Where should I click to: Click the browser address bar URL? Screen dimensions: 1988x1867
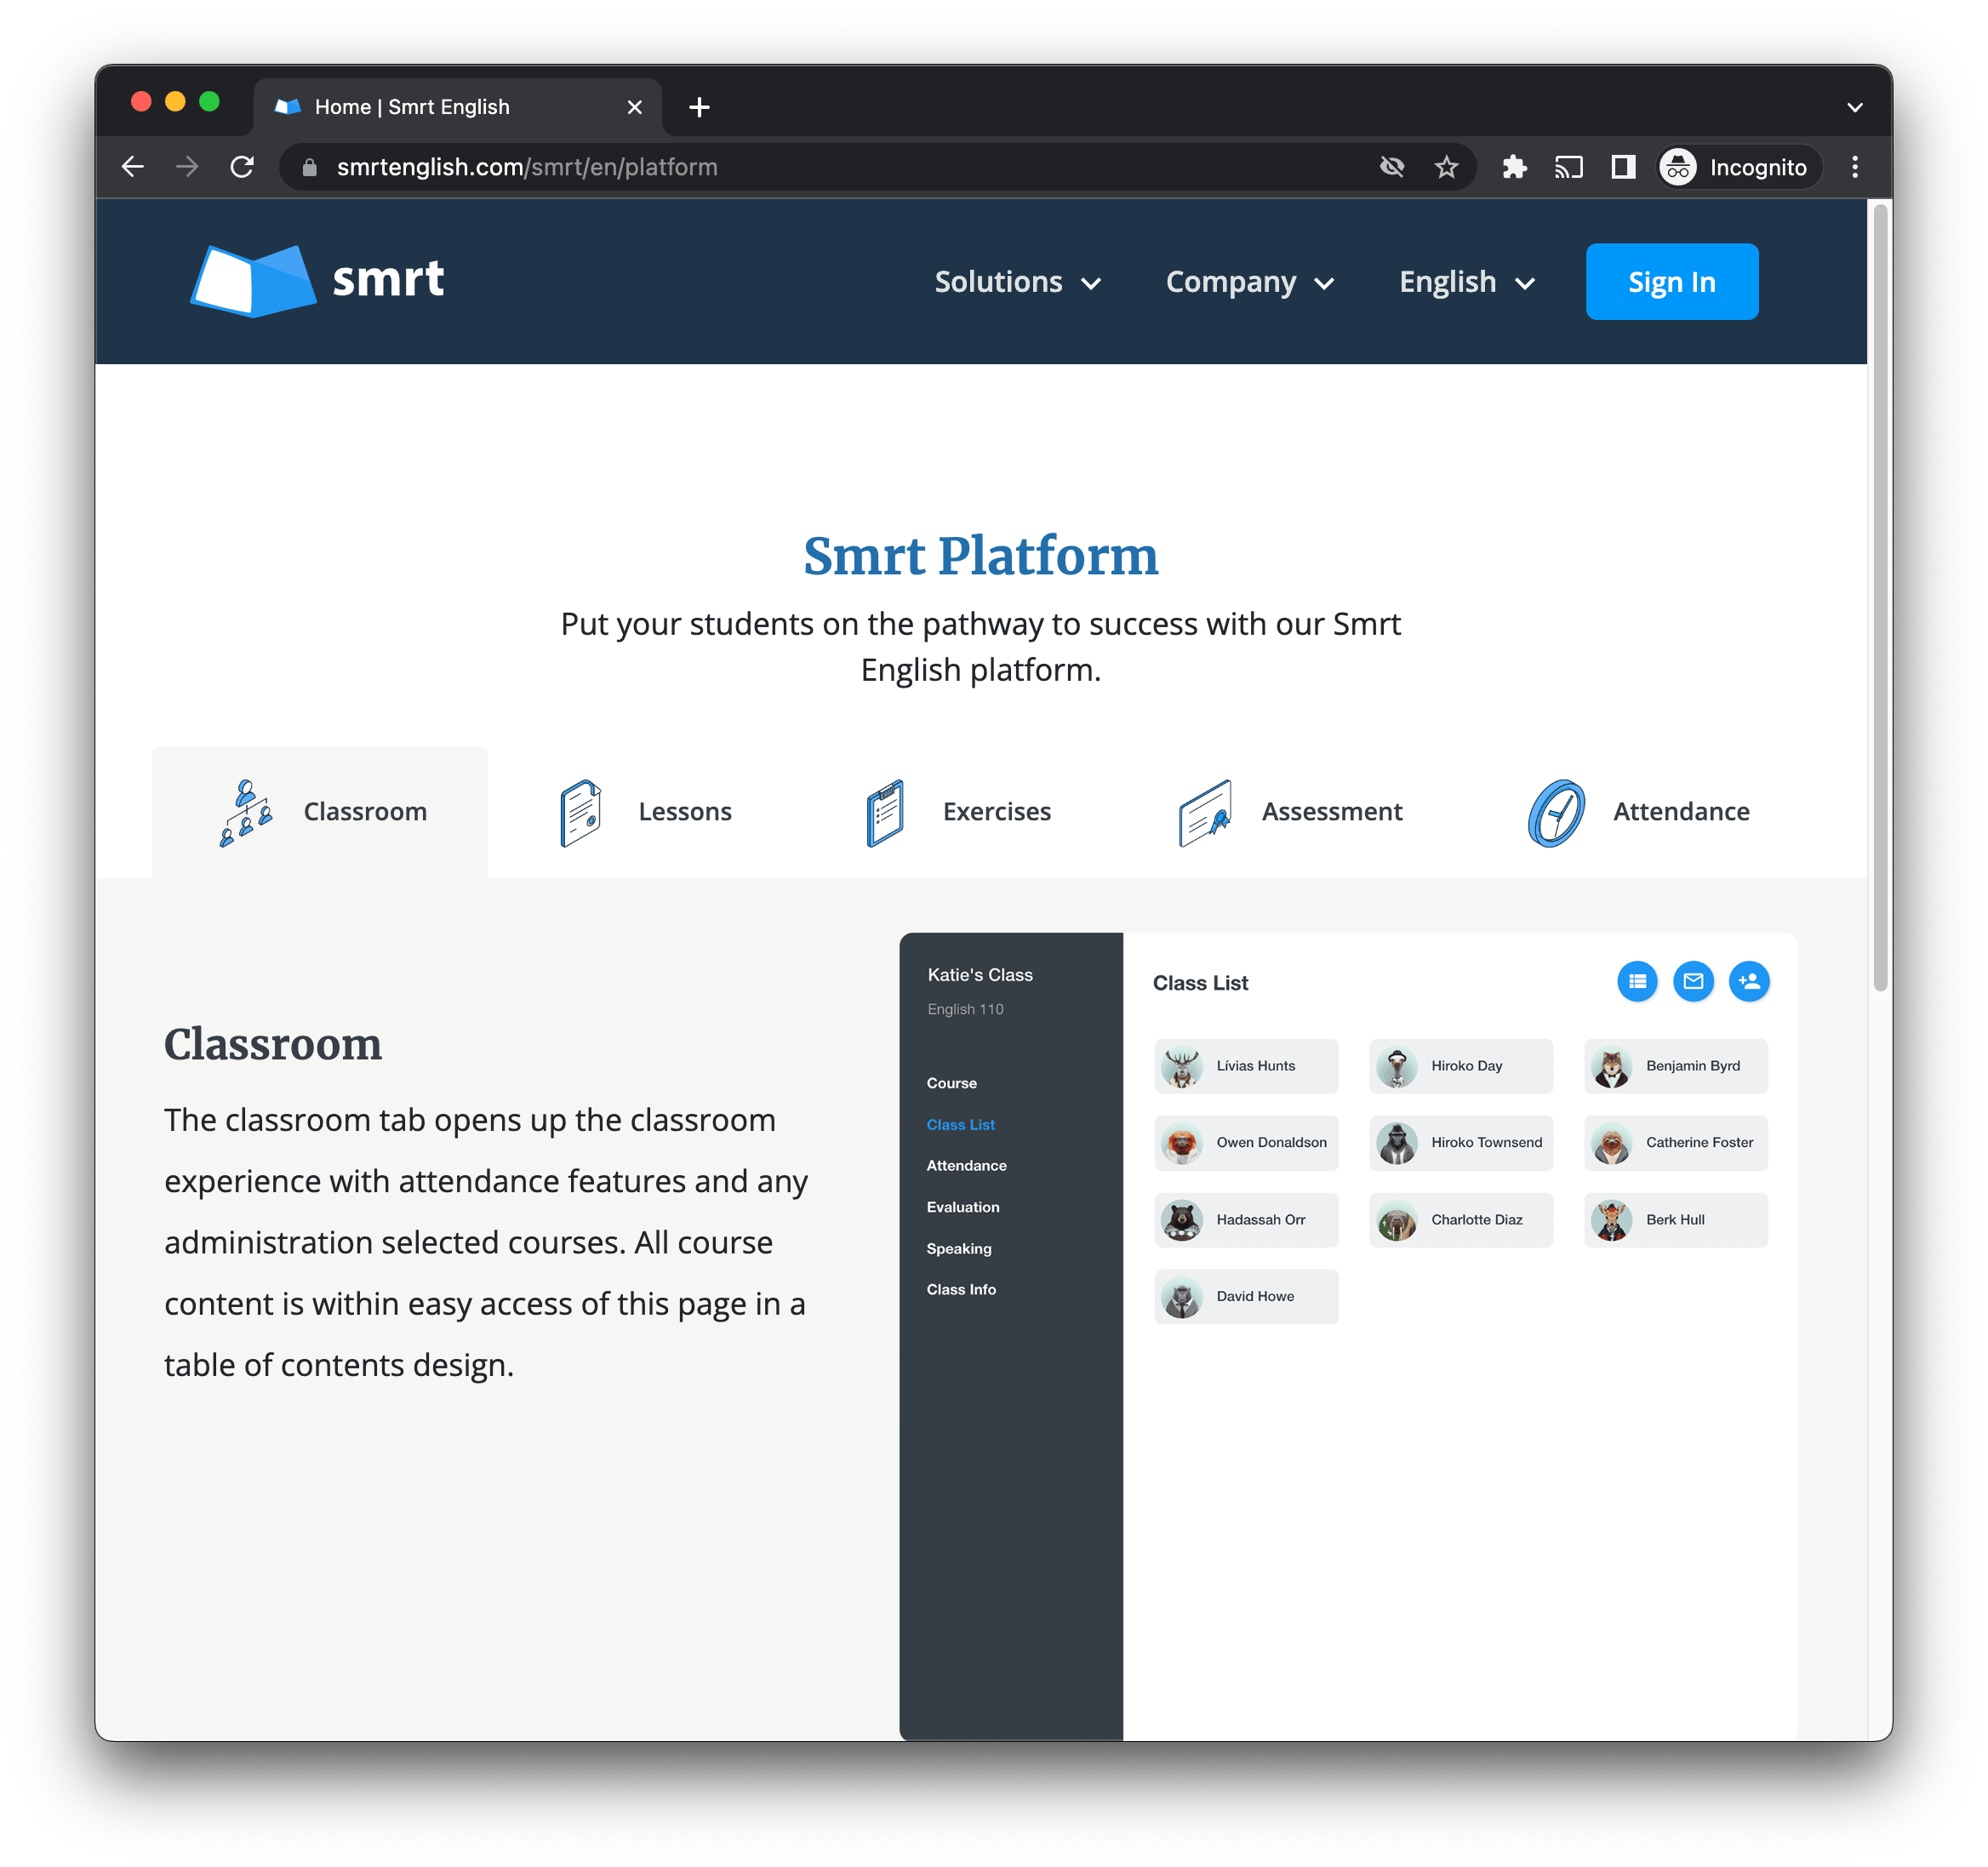coord(527,167)
